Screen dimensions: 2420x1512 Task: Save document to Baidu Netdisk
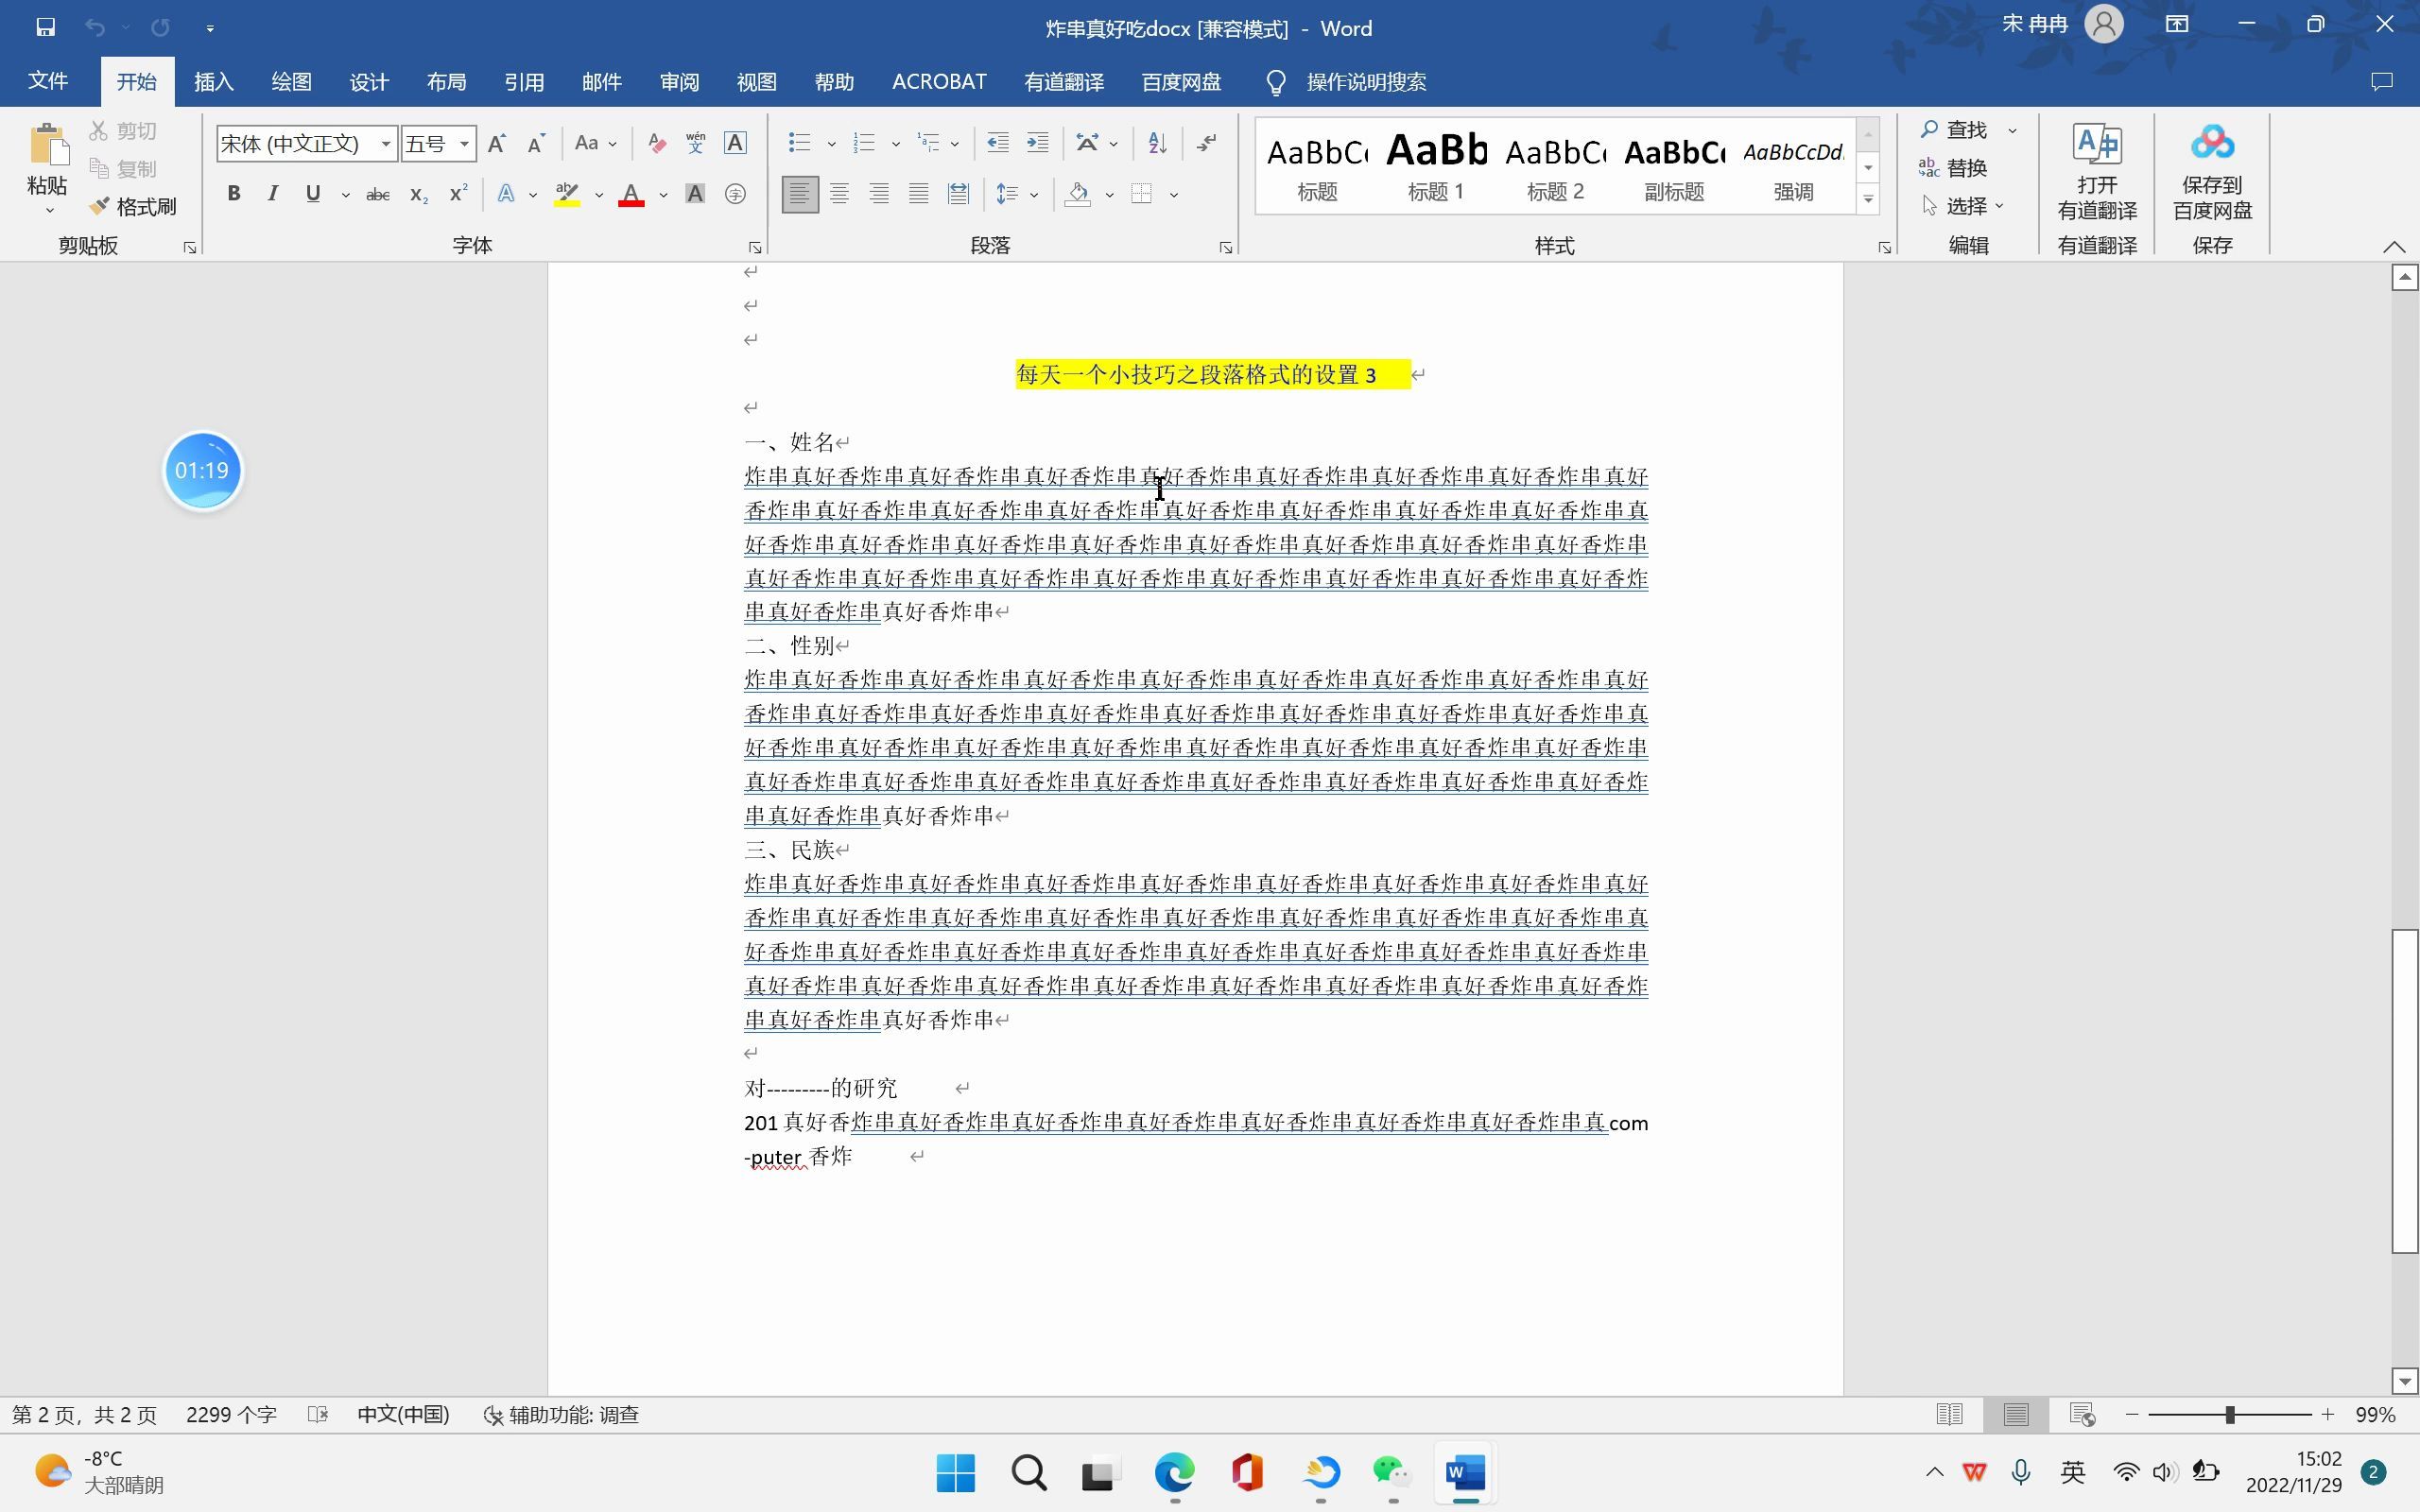[2212, 171]
